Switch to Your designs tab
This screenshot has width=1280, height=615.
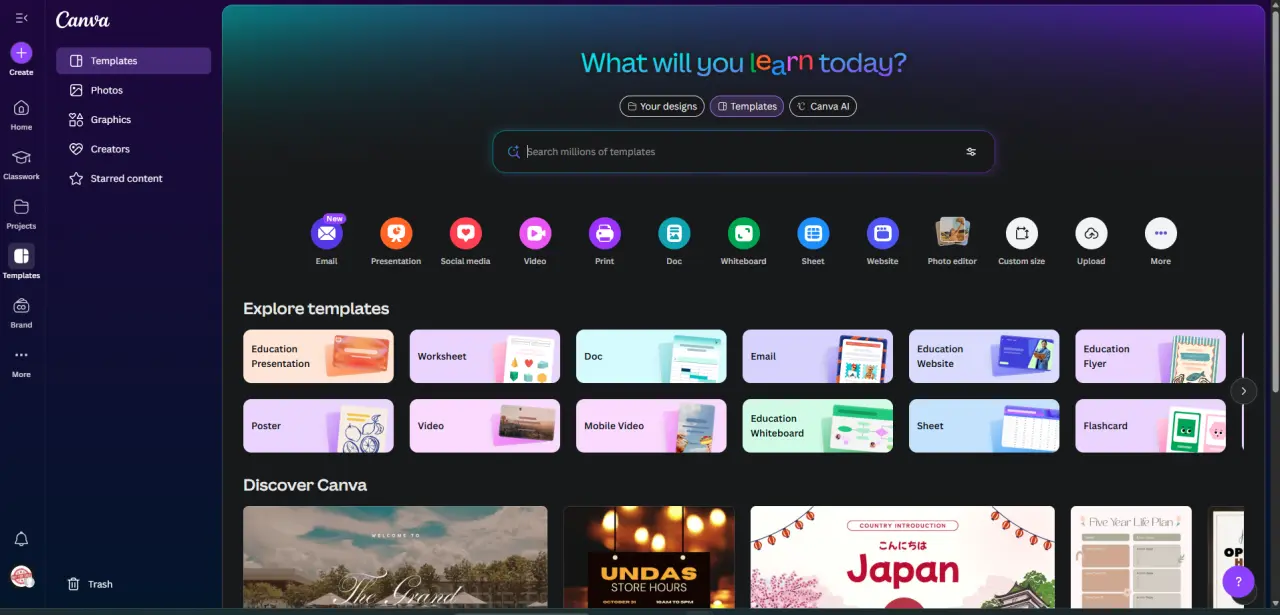pos(662,106)
